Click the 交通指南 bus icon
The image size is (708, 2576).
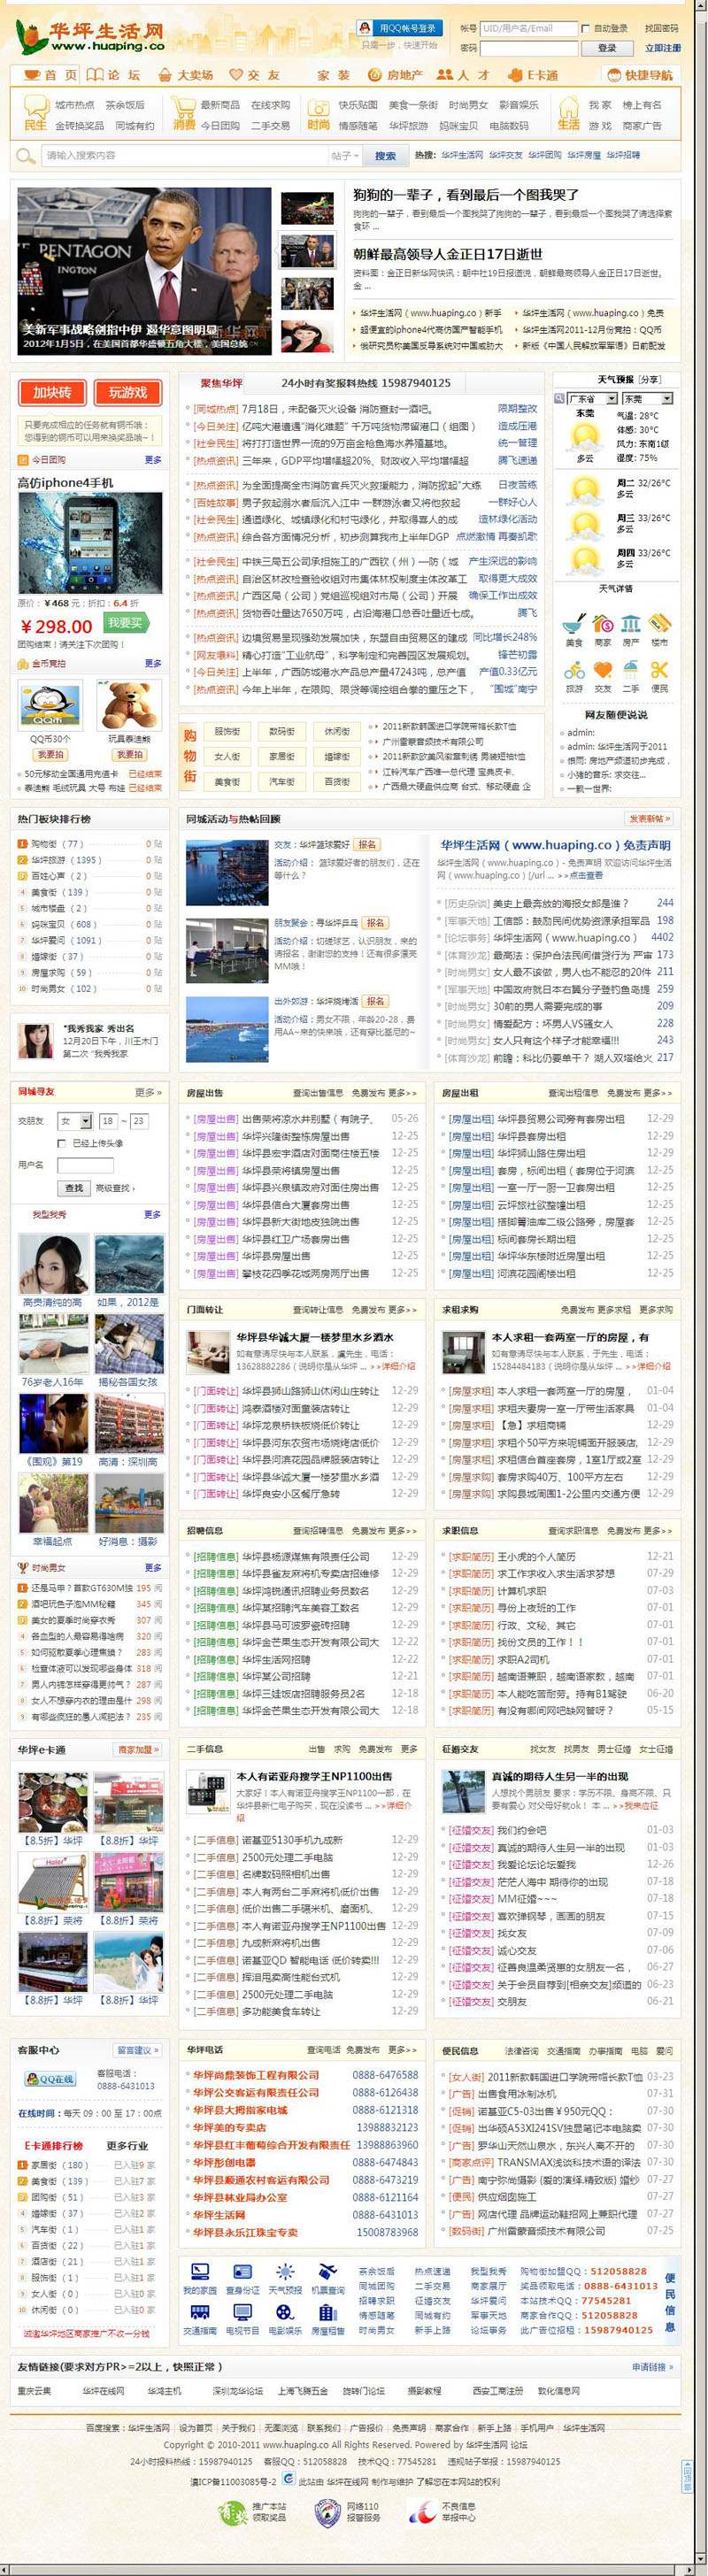[200, 2312]
